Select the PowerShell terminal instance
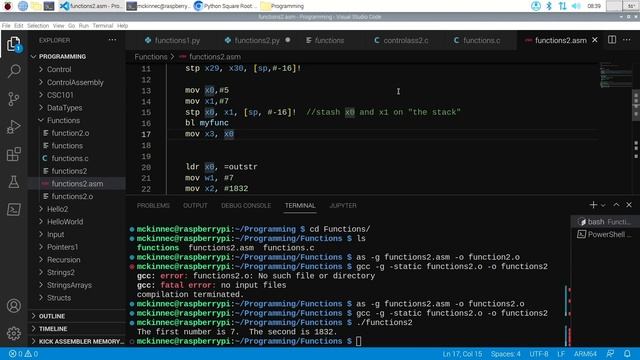 (604, 234)
